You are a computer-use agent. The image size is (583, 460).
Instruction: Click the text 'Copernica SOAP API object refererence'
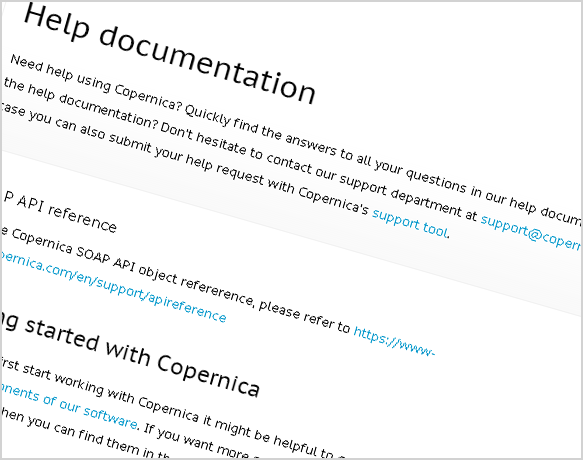pyautogui.click(x=132, y=267)
